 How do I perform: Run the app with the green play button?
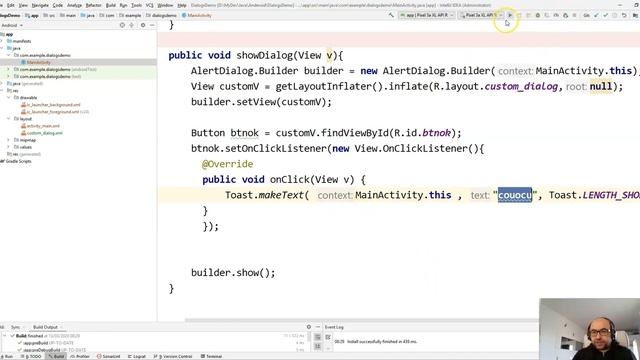coord(510,15)
